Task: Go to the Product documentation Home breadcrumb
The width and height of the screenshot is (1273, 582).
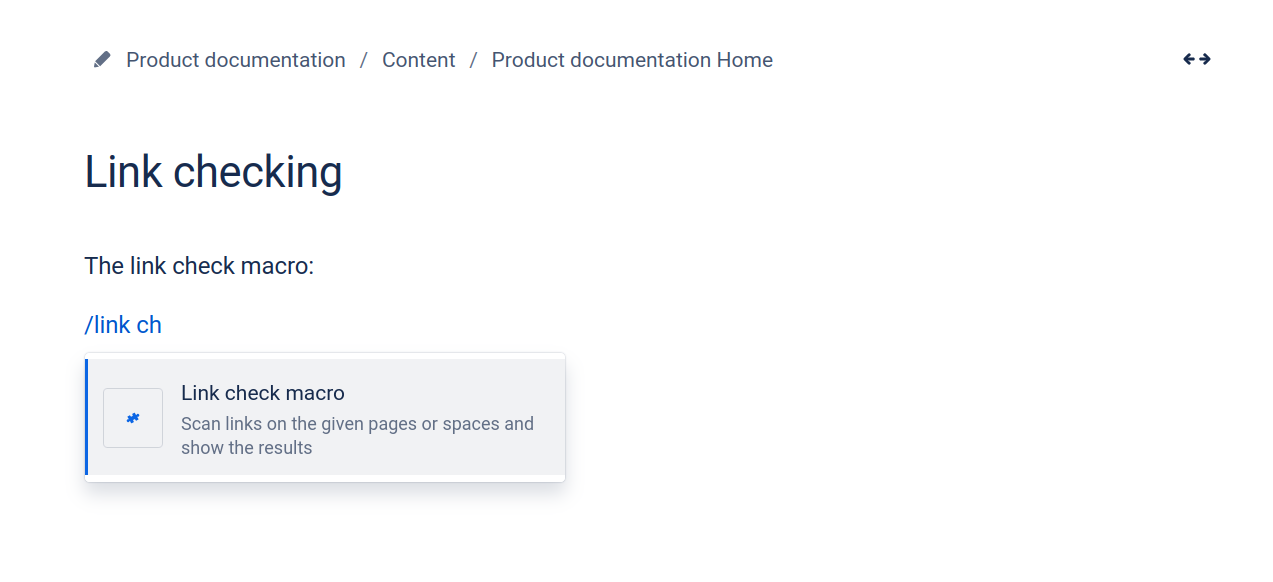Action: click(632, 60)
